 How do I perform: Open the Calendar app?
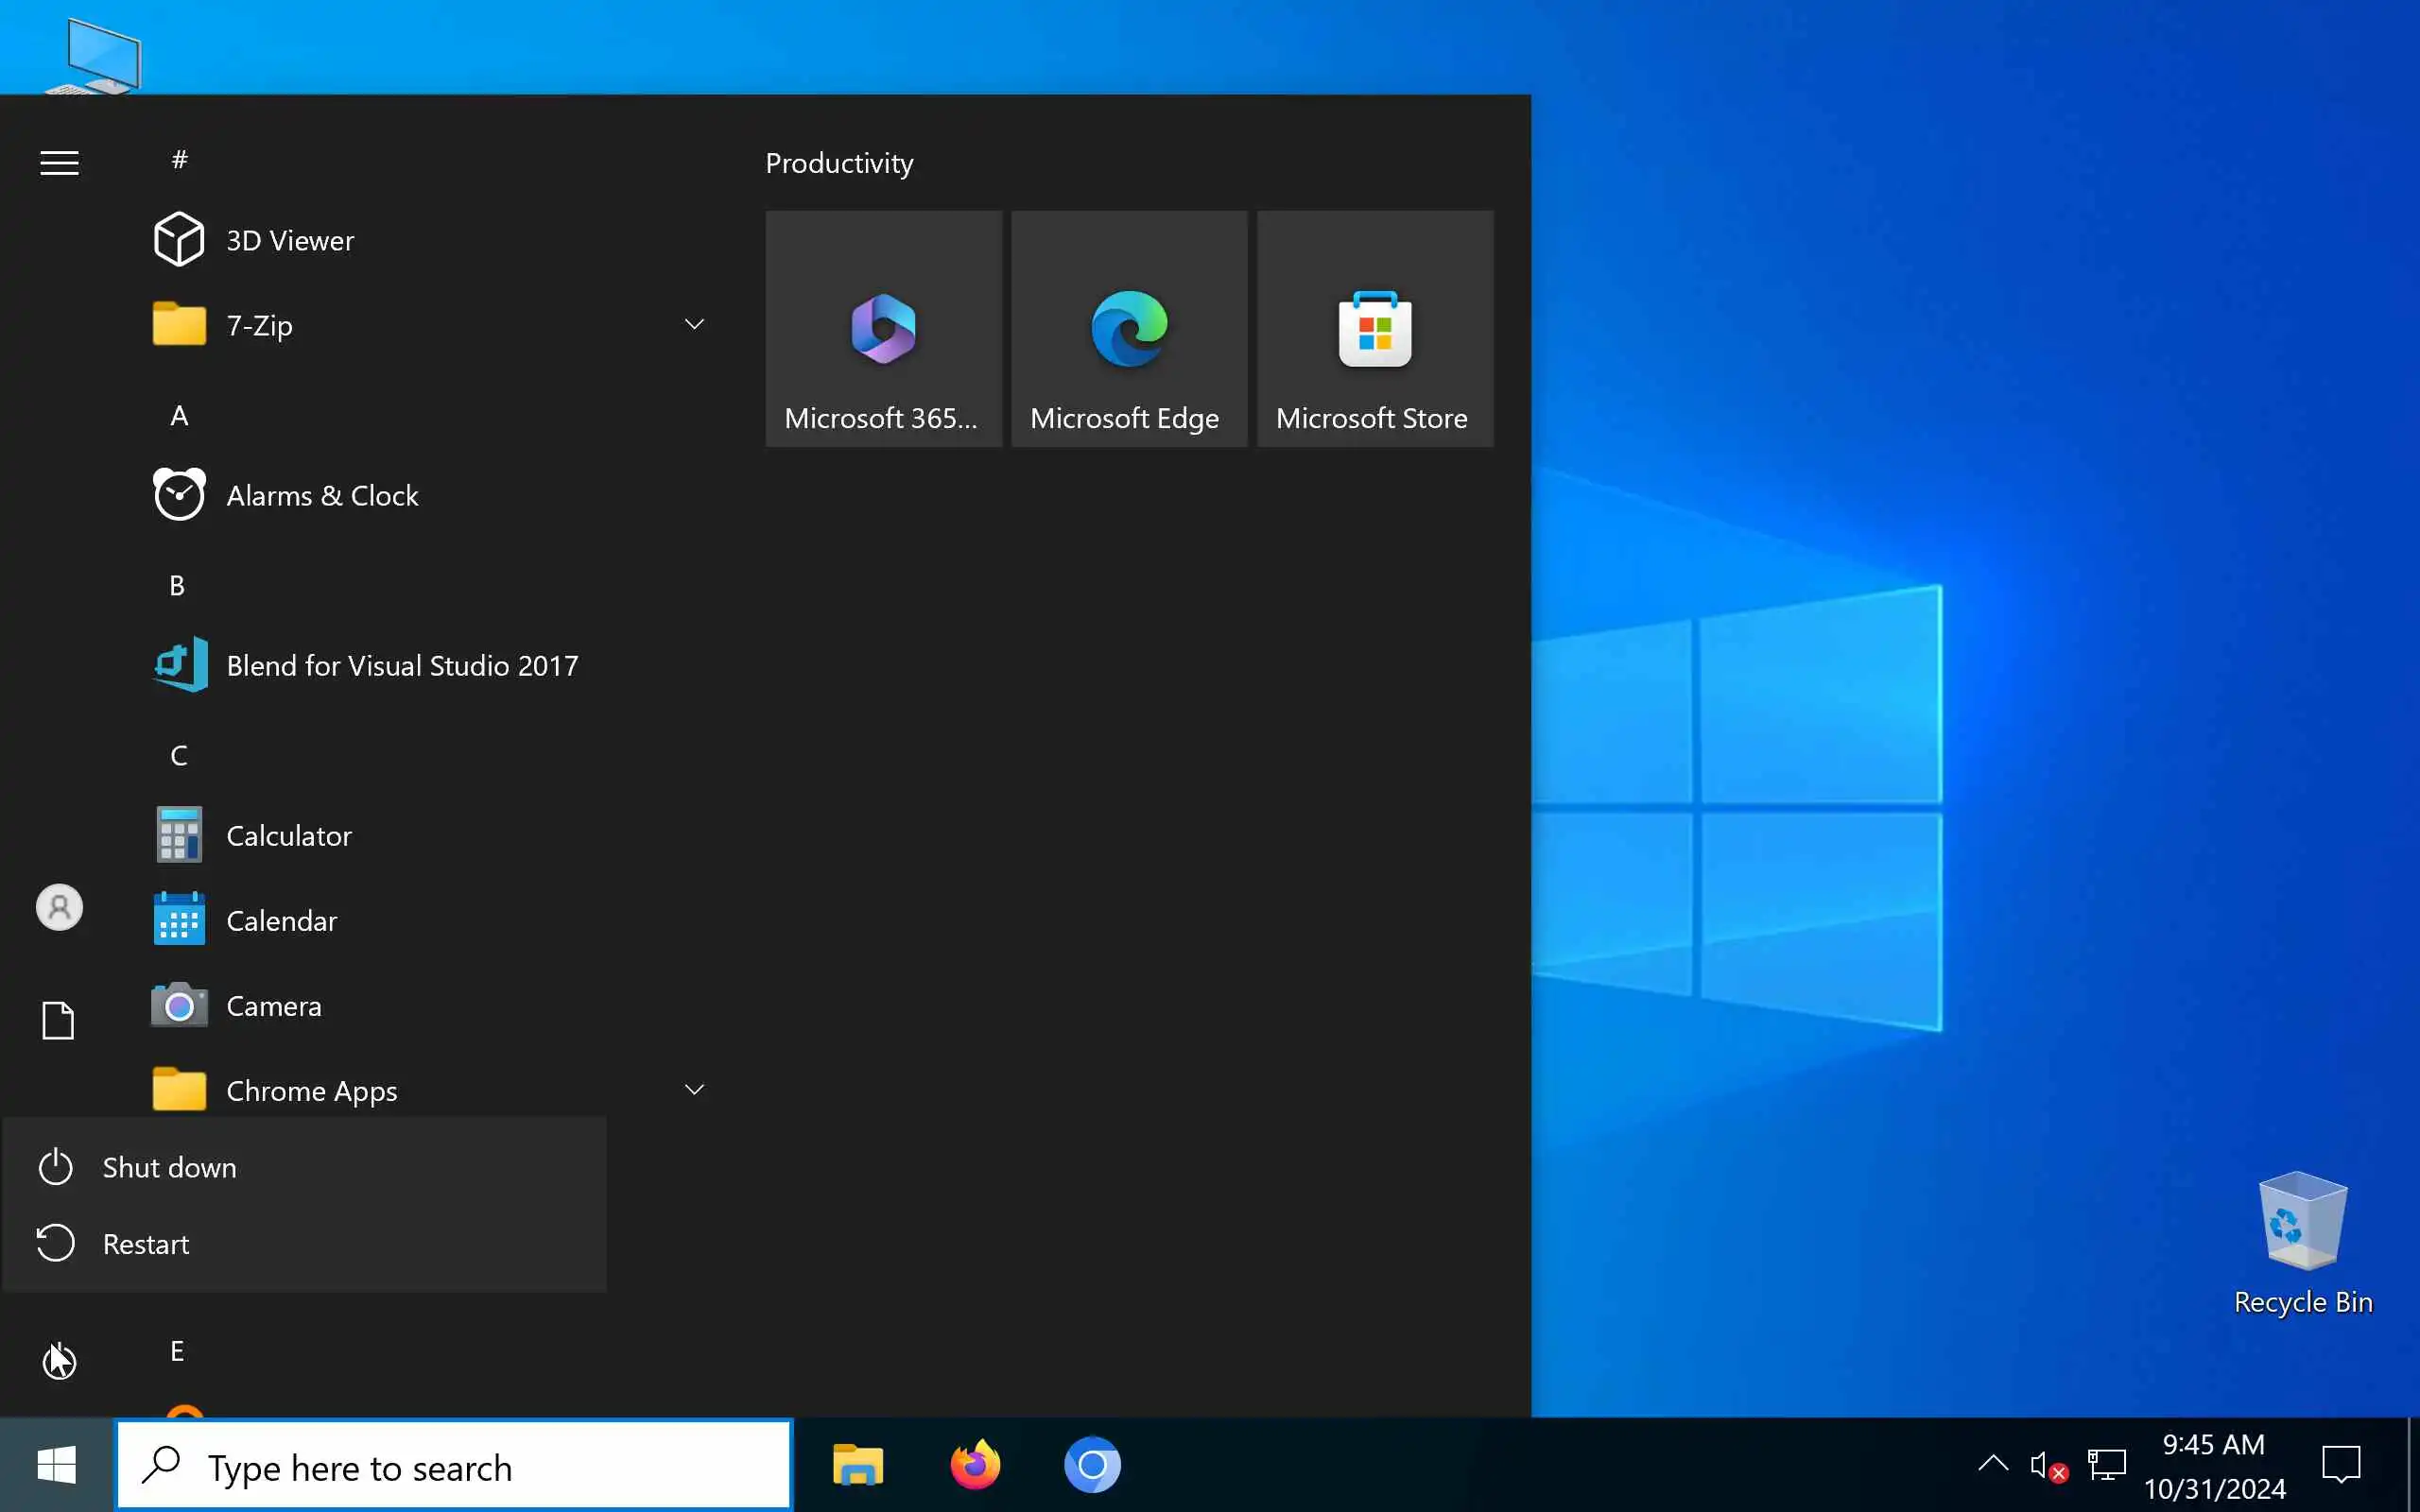click(x=281, y=920)
